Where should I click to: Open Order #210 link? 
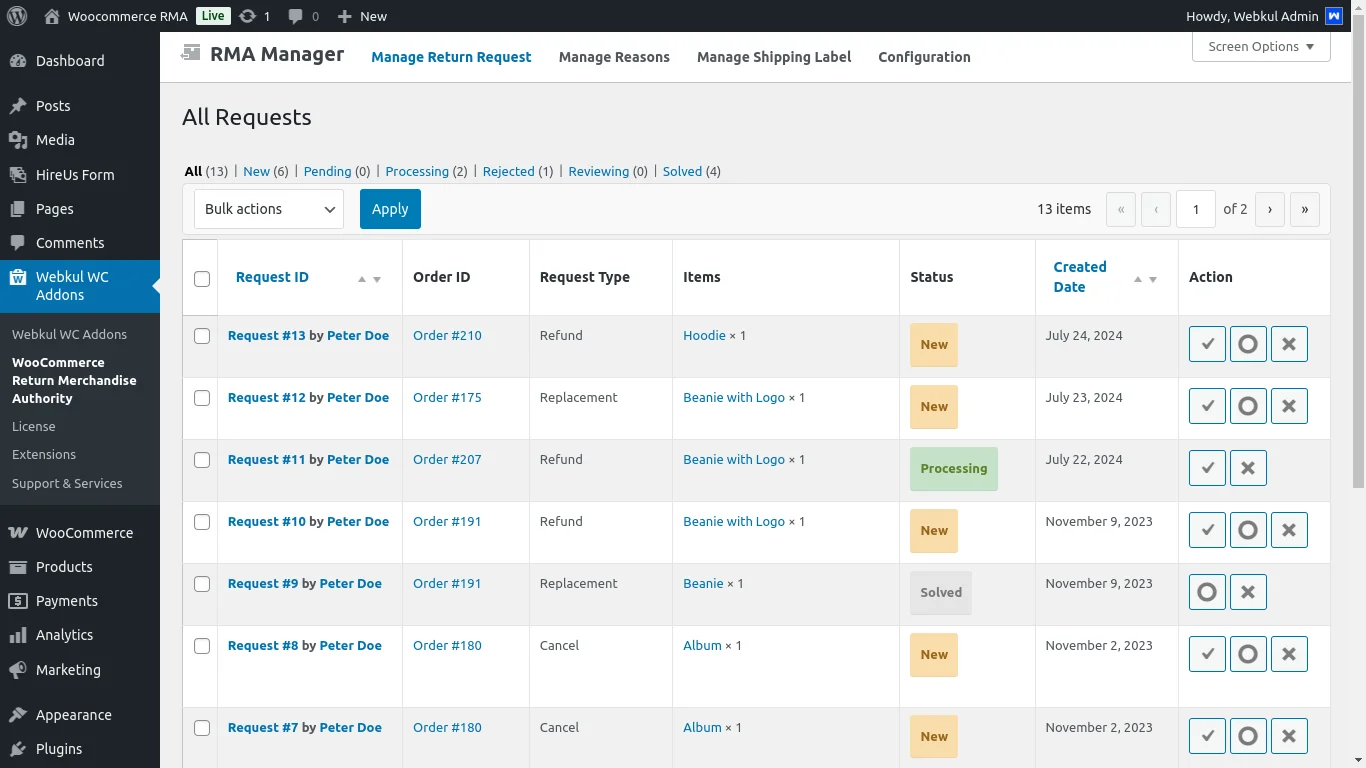(447, 335)
